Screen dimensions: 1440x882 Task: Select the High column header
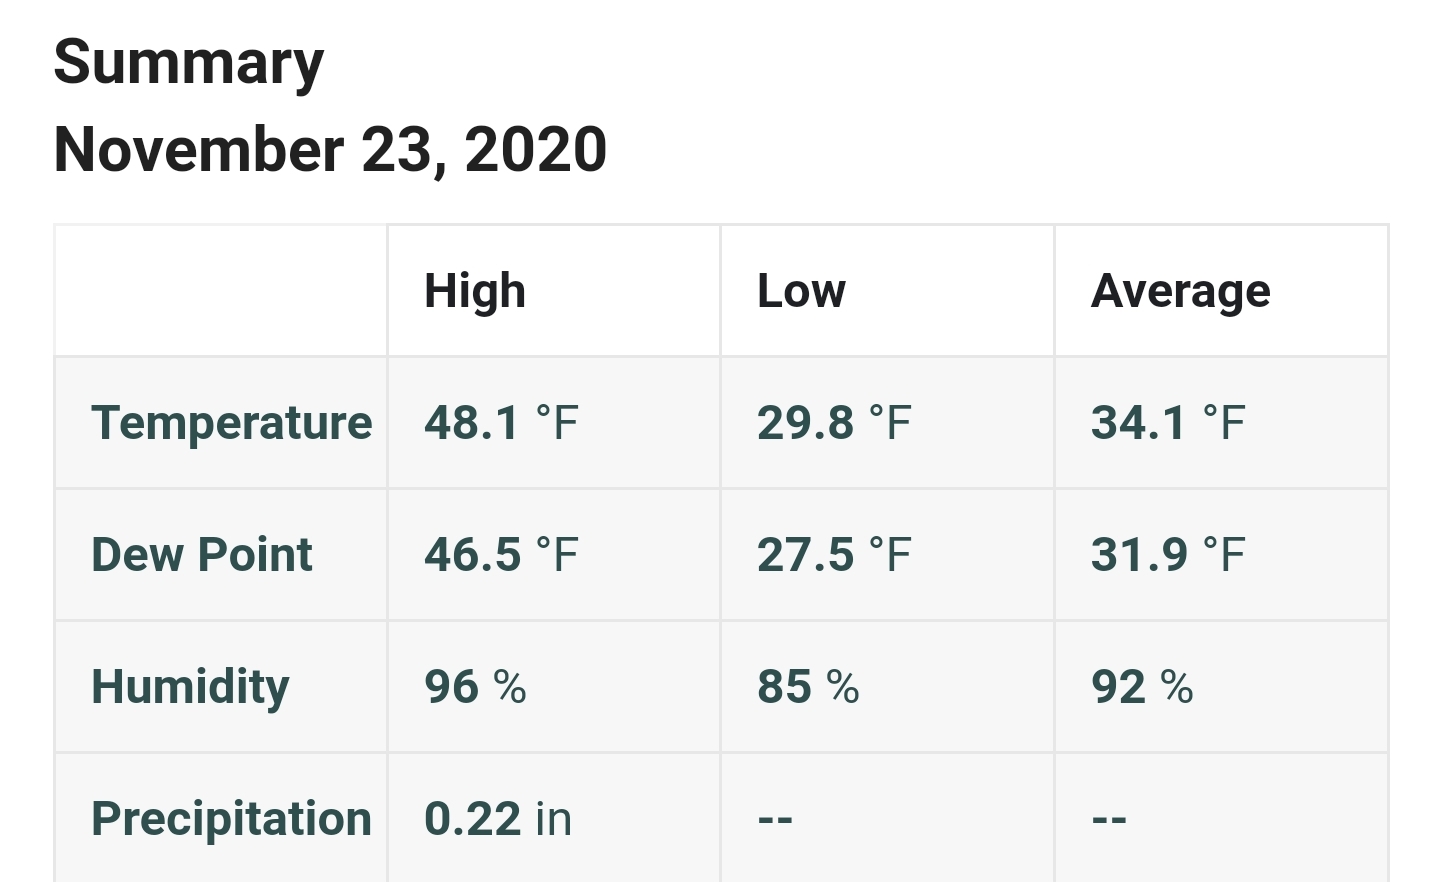click(x=475, y=291)
